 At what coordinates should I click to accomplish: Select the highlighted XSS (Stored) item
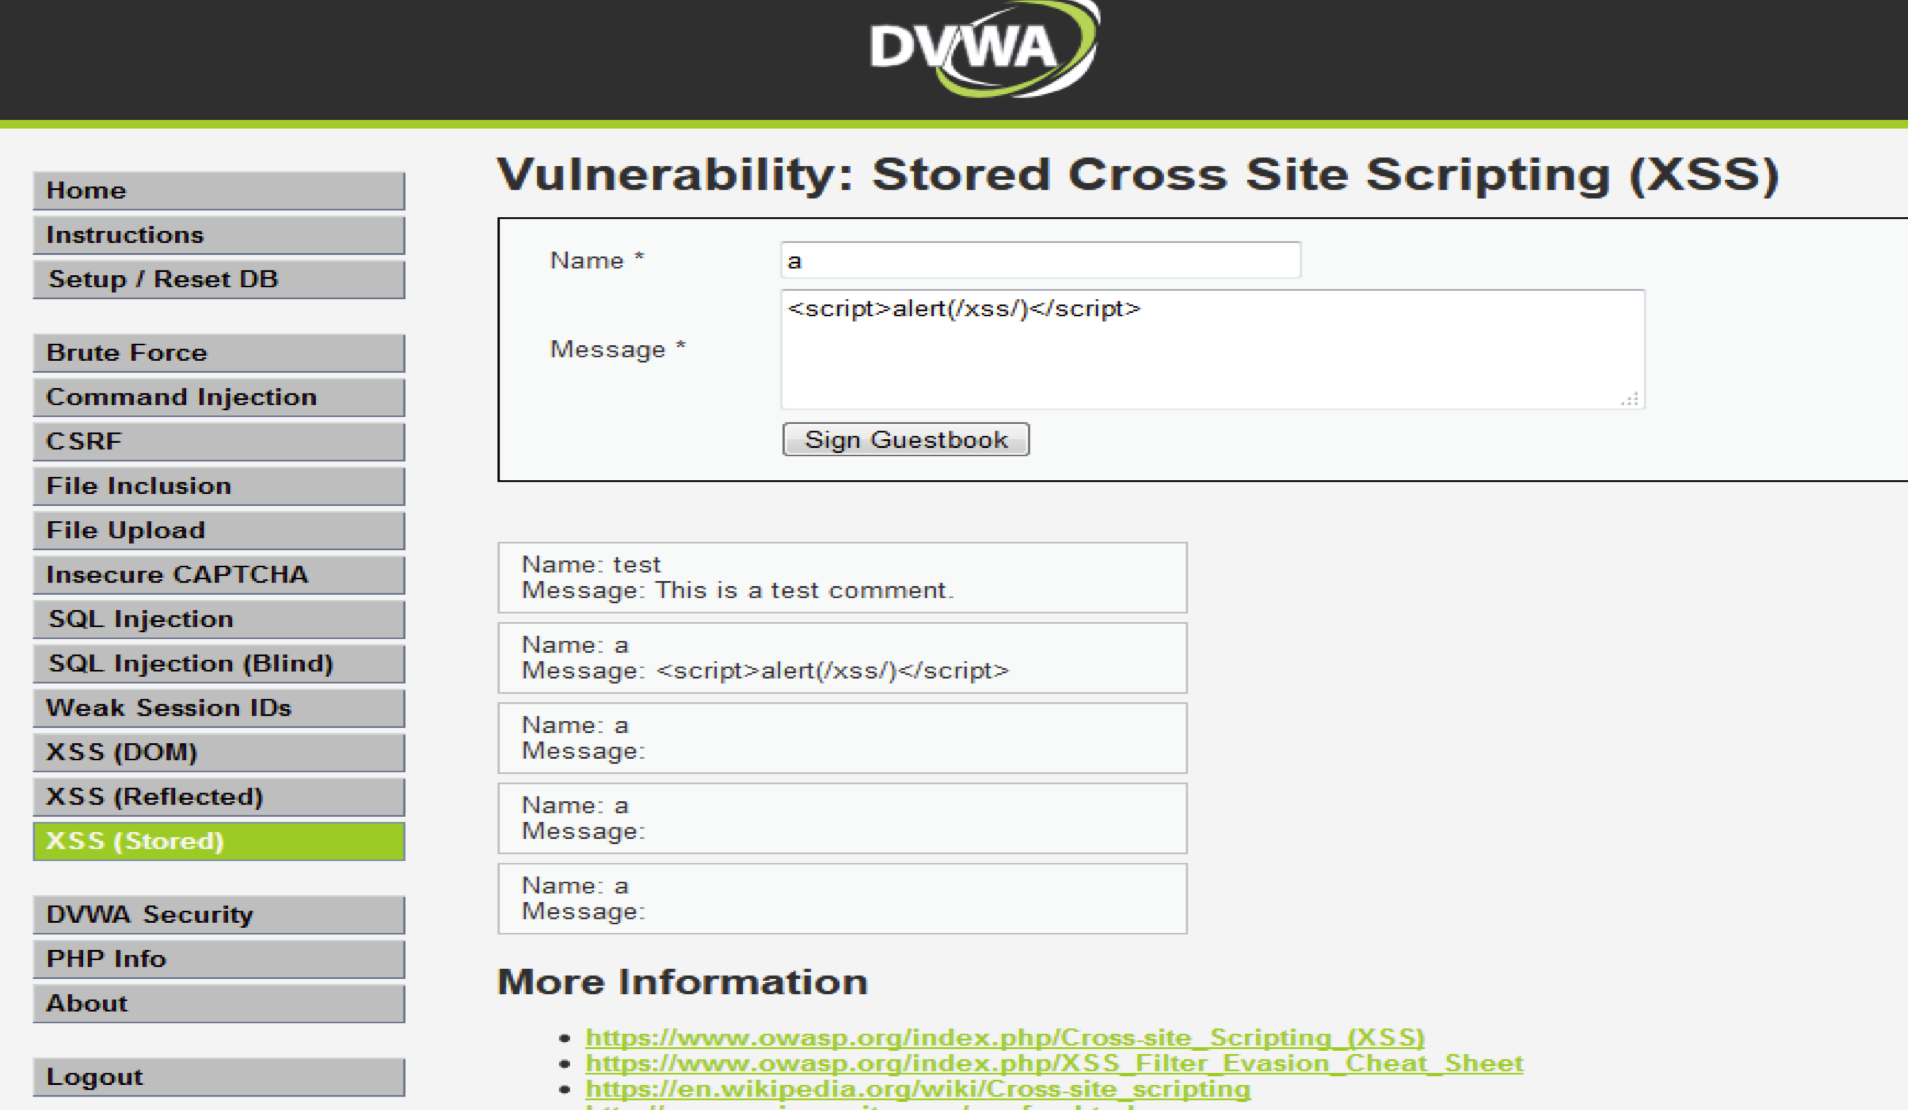219,841
